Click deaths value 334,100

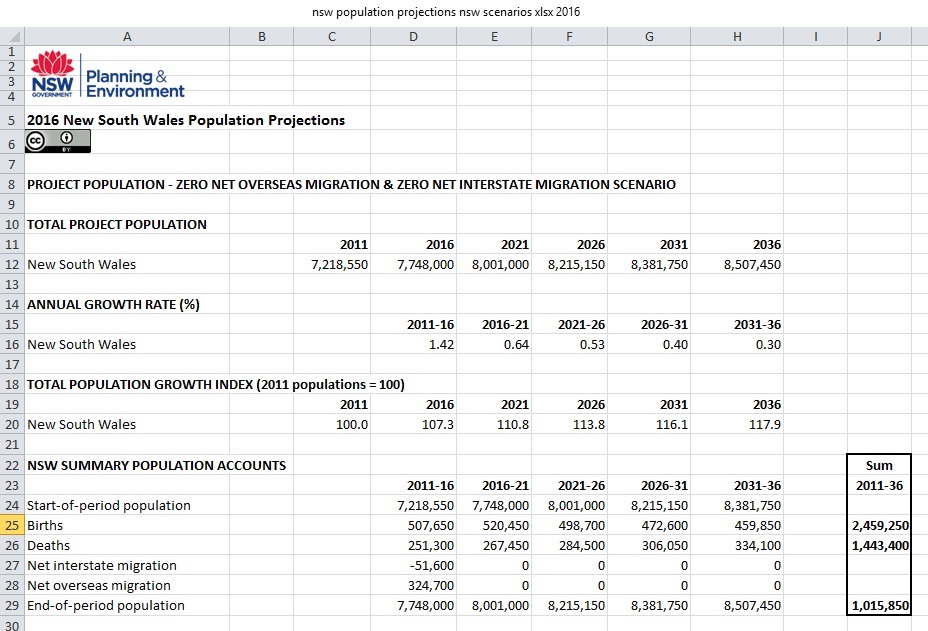(758, 546)
